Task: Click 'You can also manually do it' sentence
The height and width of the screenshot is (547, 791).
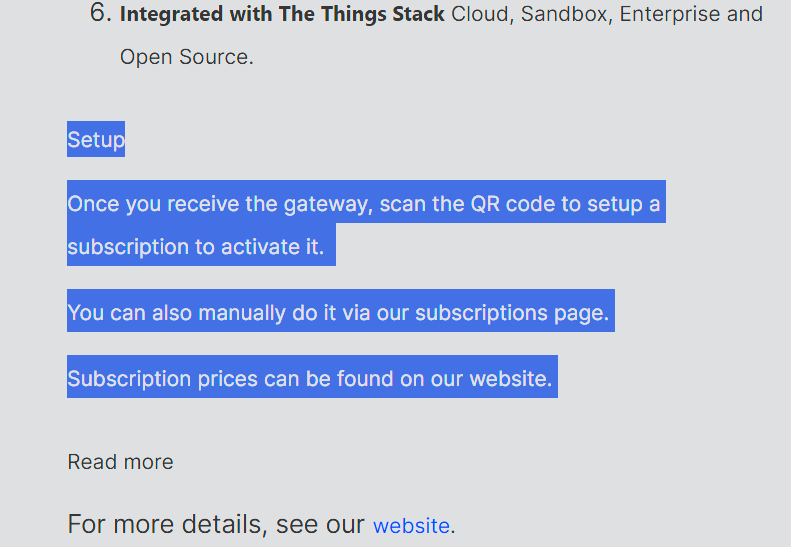Action: pyautogui.click(x=338, y=313)
